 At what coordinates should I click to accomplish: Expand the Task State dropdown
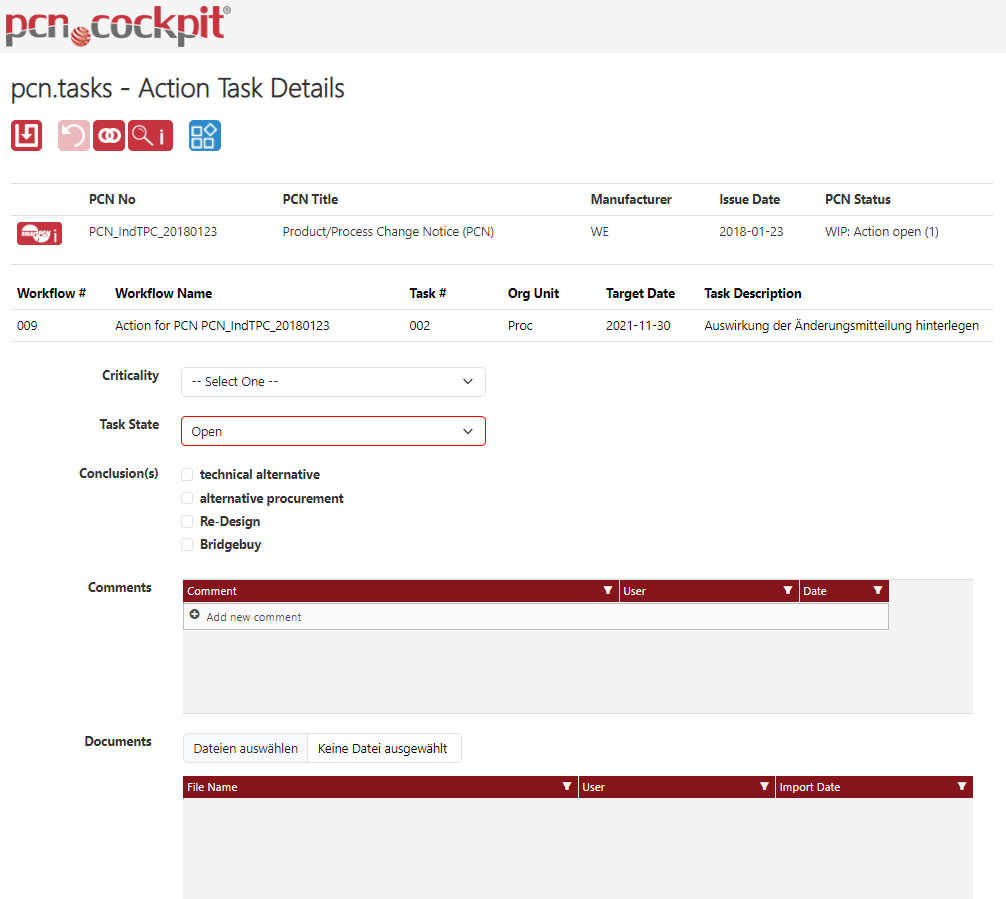[x=333, y=432]
